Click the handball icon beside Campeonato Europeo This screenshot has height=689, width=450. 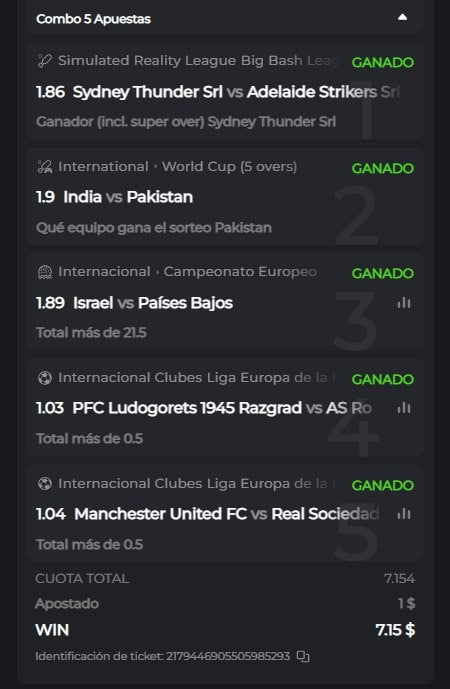pos(44,272)
